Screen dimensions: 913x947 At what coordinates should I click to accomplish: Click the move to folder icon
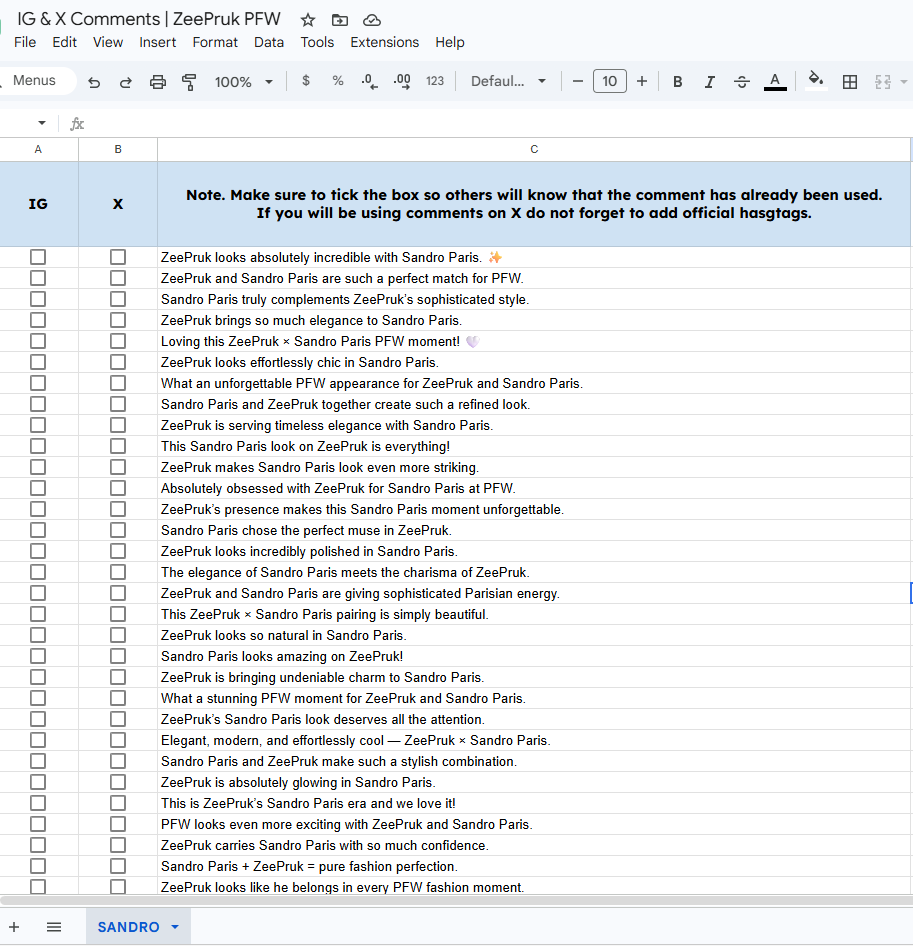click(x=340, y=20)
